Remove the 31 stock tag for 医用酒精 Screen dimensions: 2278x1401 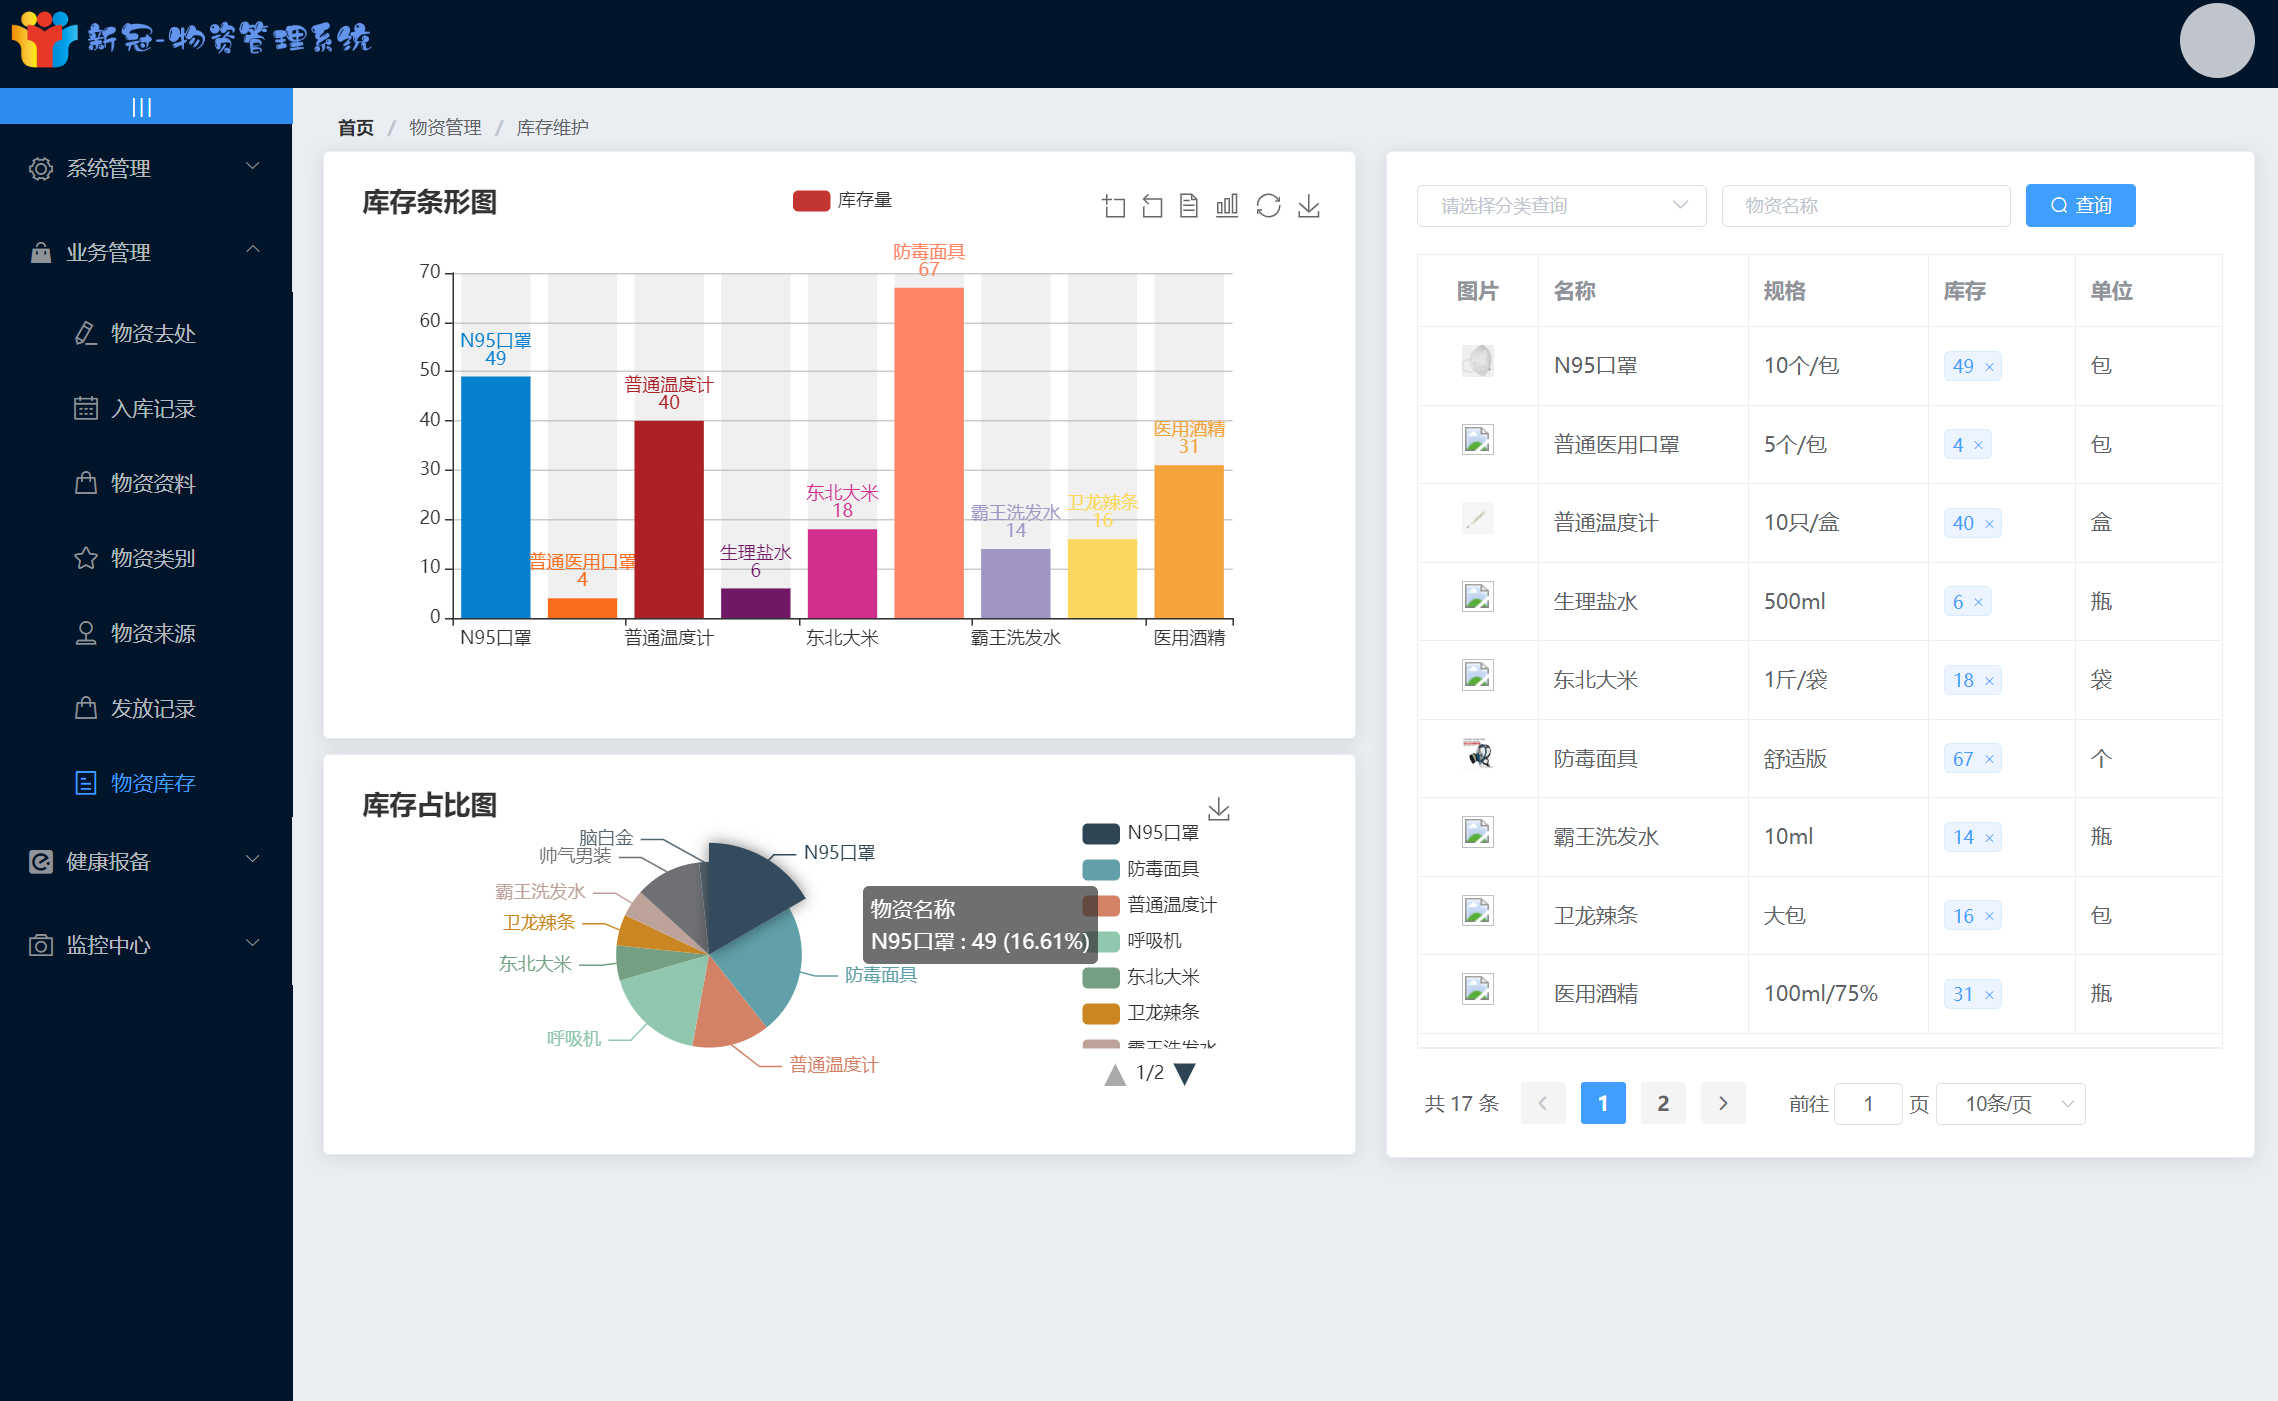click(x=1989, y=995)
